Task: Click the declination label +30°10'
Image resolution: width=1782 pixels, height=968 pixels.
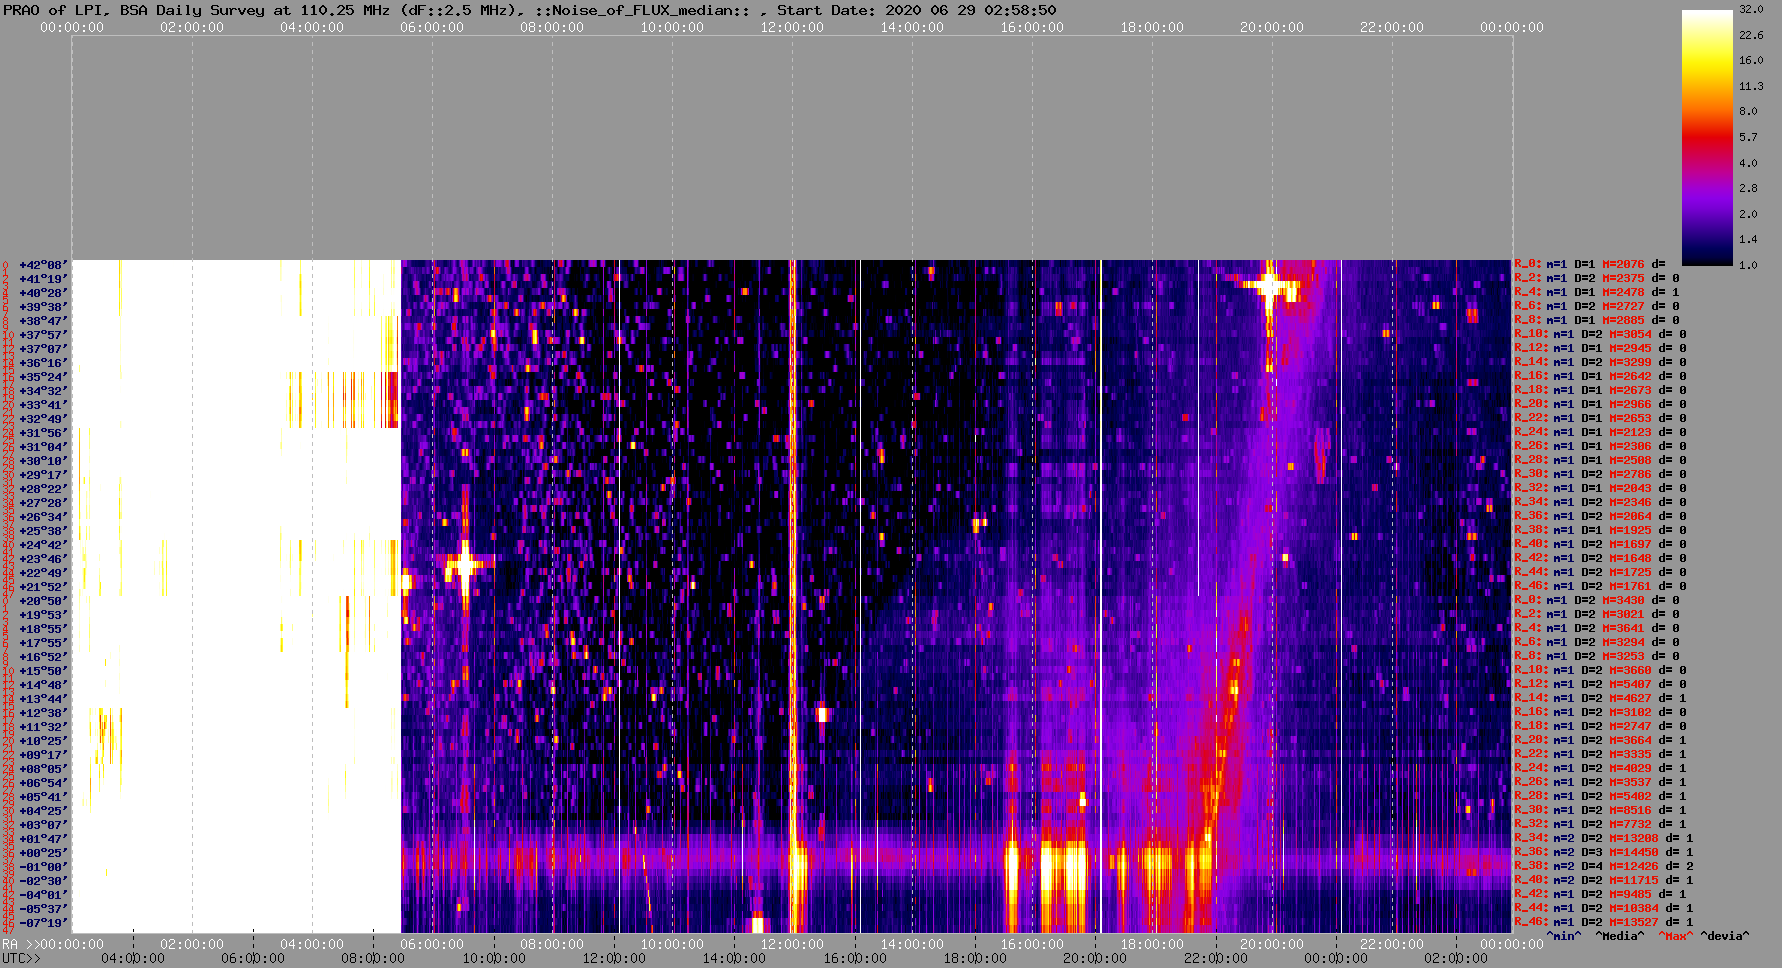Action: pos(43,461)
